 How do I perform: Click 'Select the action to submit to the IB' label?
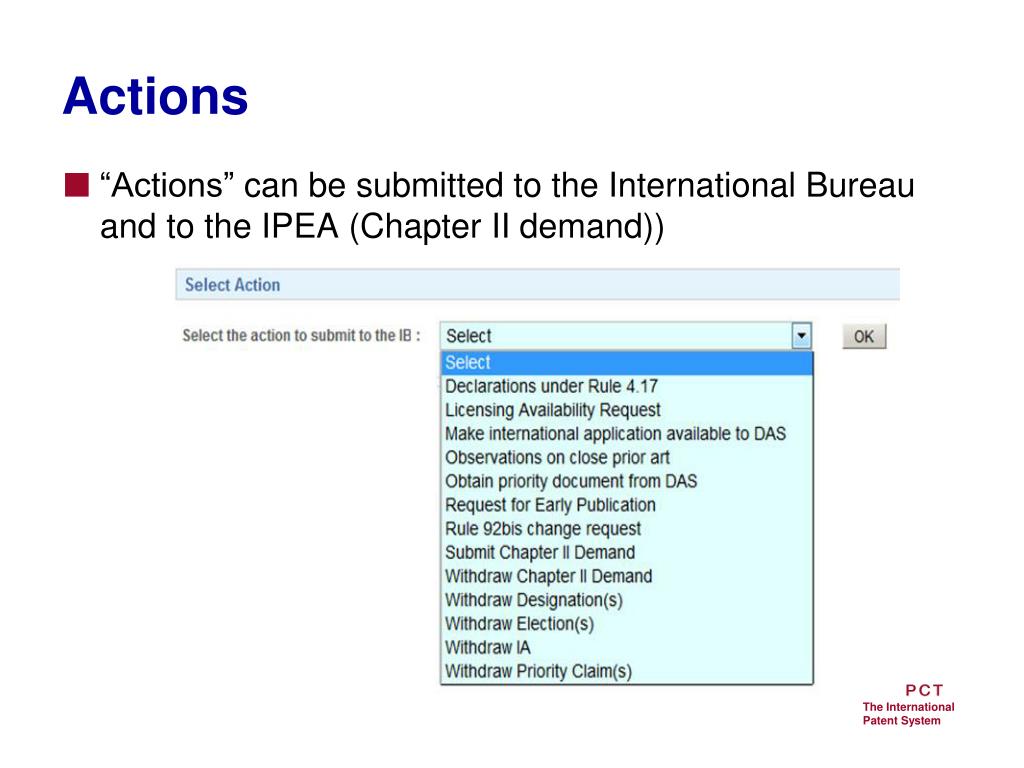(x=301, y=336)
